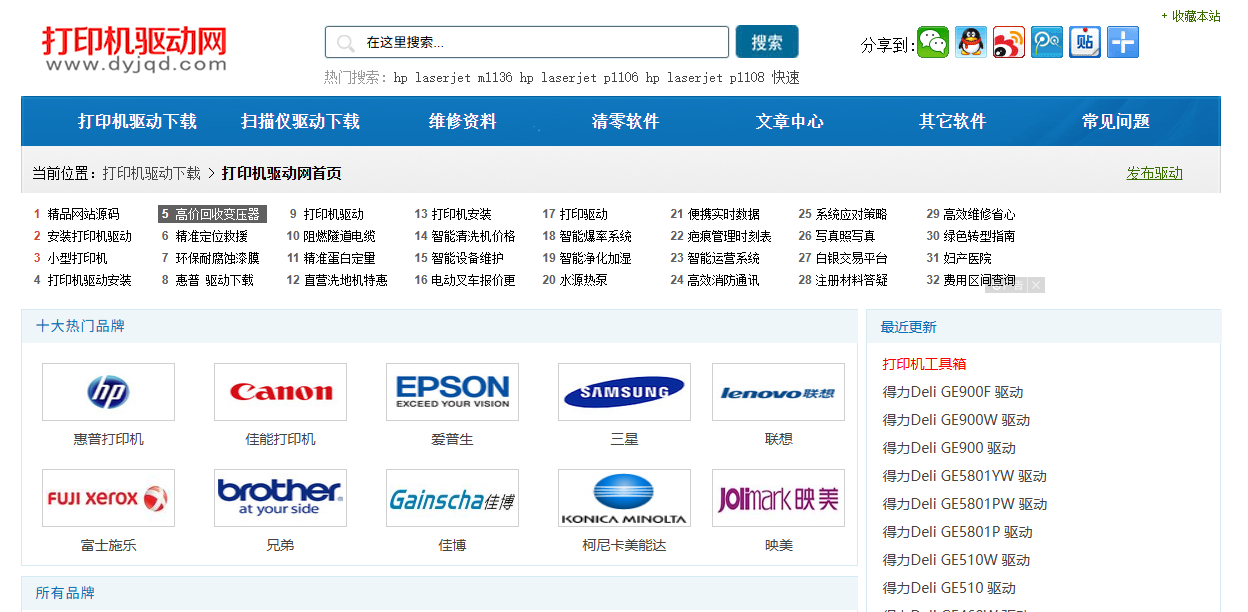
Task: Click 柯尼卡美能达 brand caption
Action: tap(624, 545)
